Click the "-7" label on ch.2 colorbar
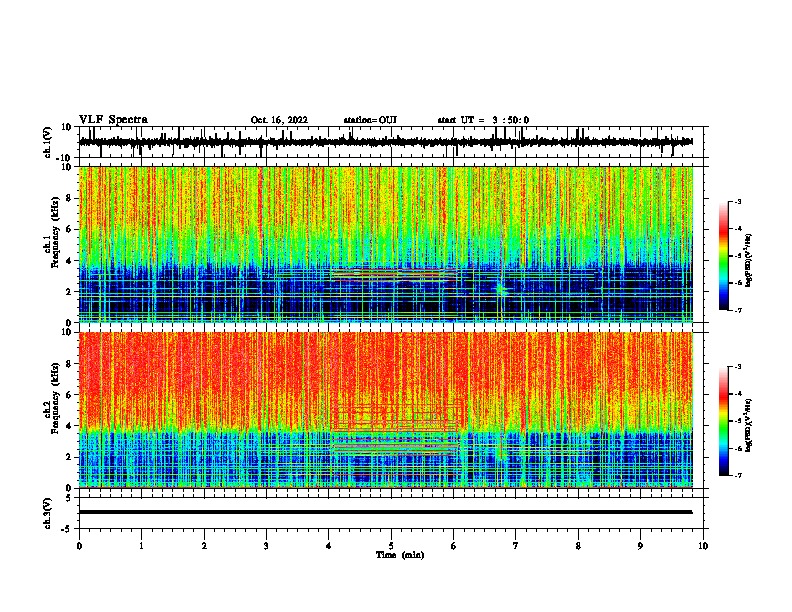Screen dimensions: 792x612 point(738,475)
